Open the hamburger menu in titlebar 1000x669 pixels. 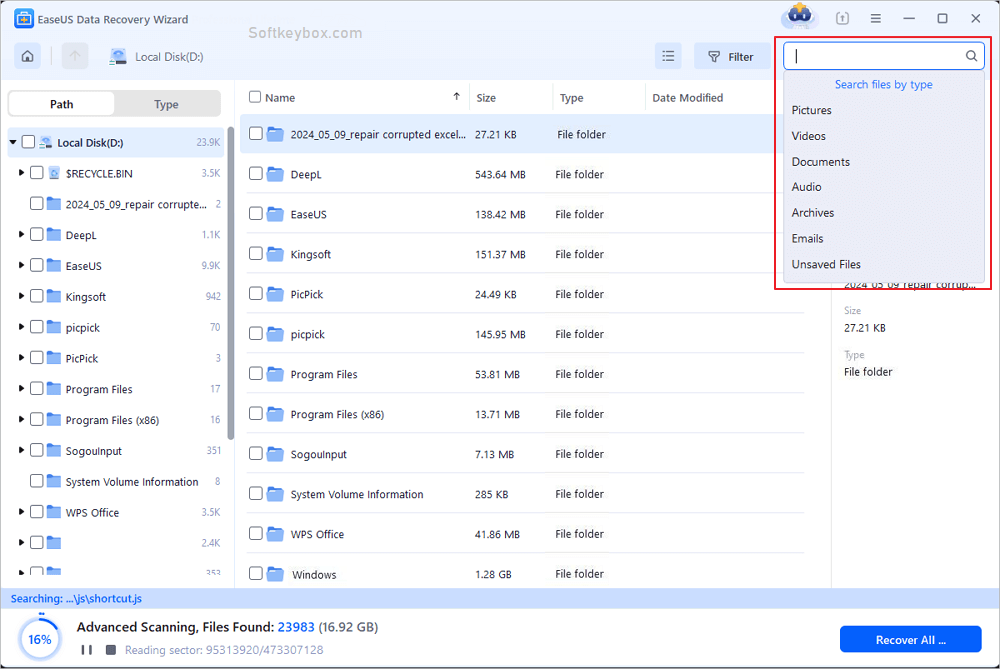pyautogui.click(x=876, y=17)
